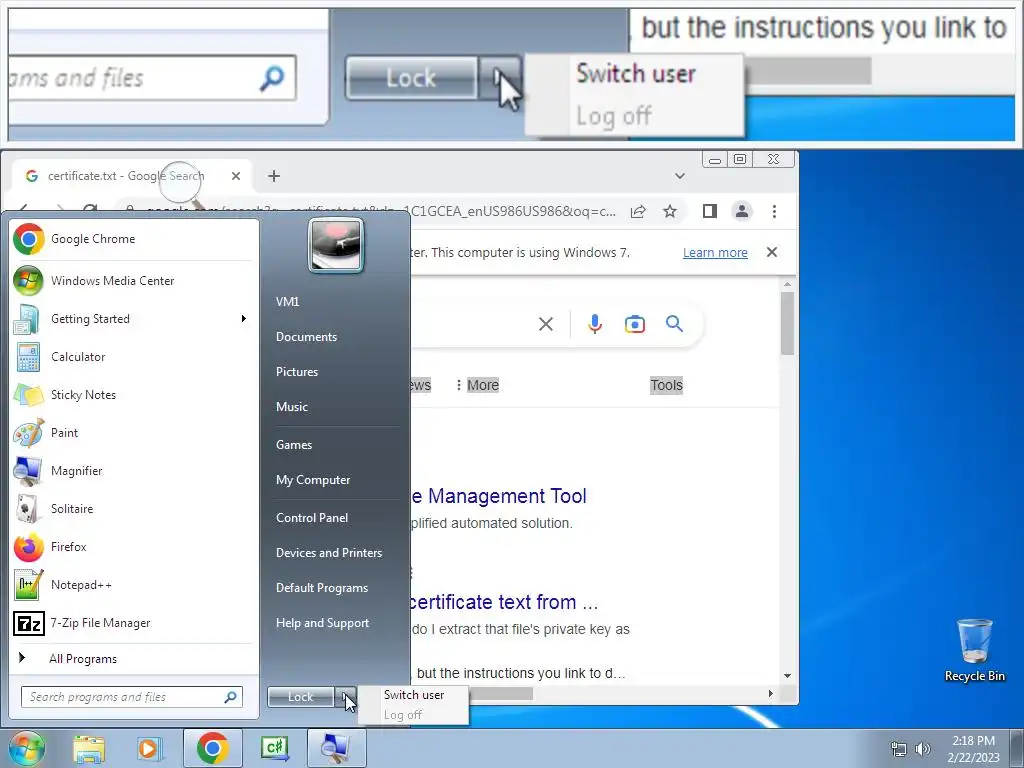The width and height of the screenshot is (1024, 768).
Task: Expand Getting Started submenu arrow
Action: [244, 319]
